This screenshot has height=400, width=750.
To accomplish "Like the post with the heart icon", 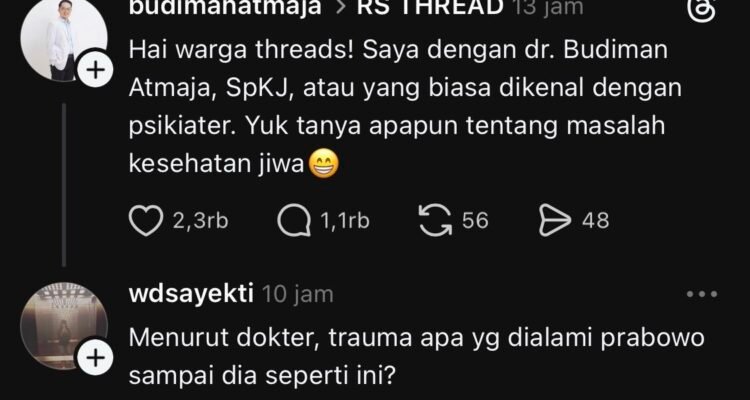I will 145,221.
